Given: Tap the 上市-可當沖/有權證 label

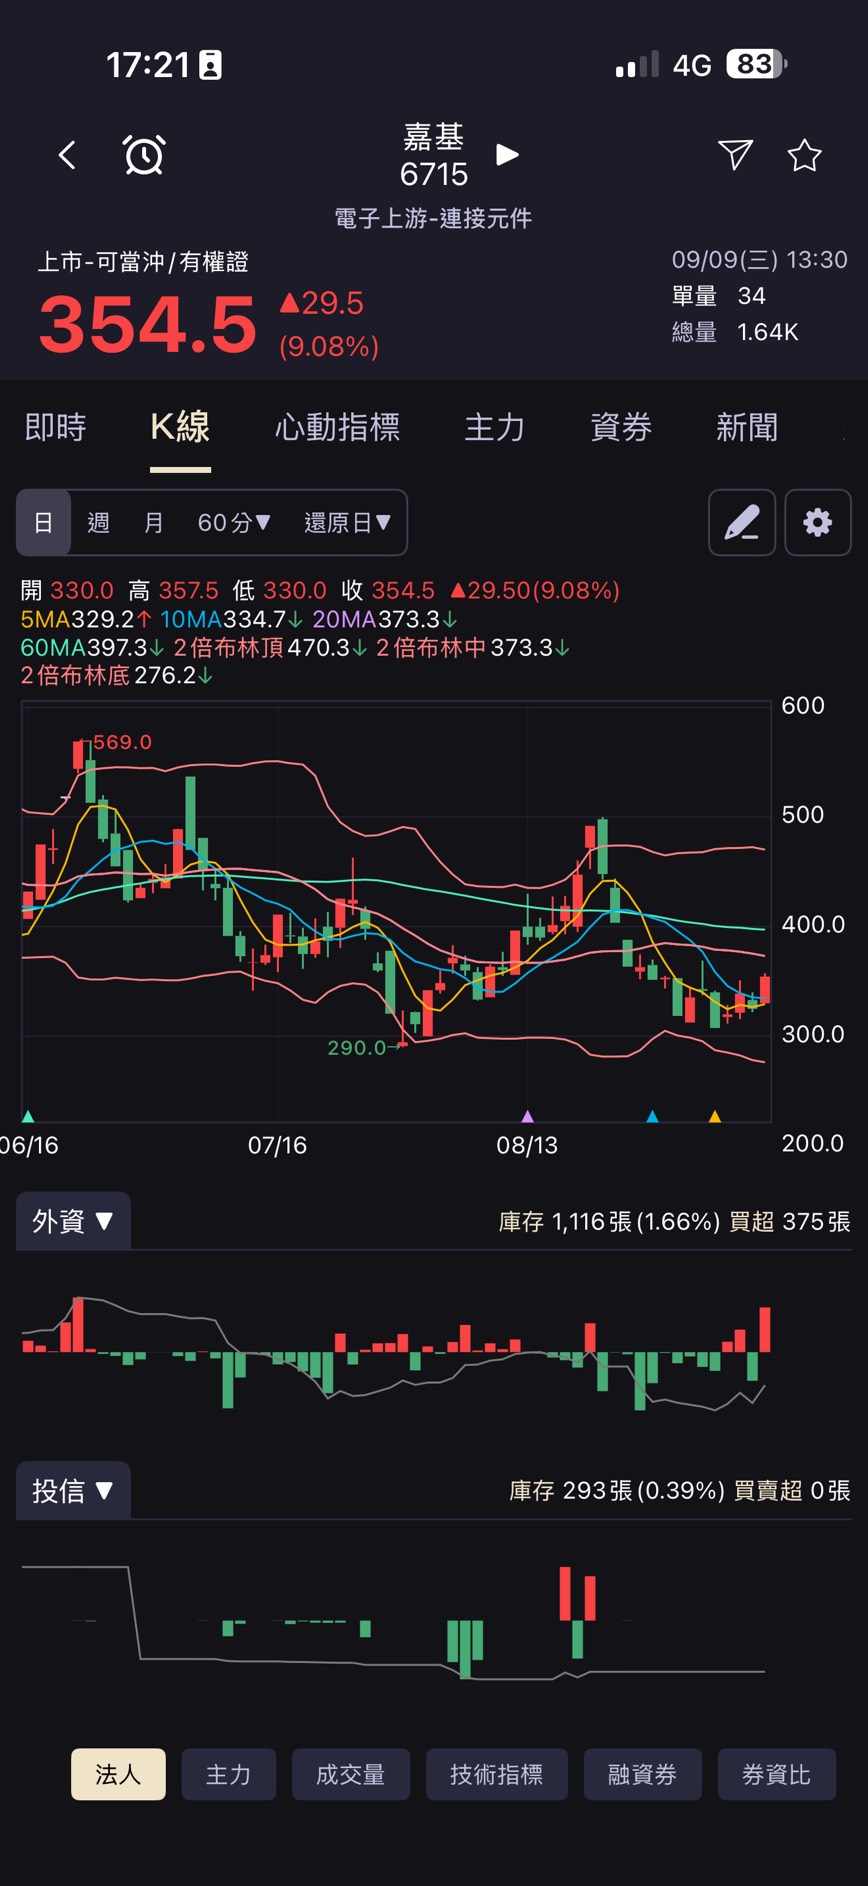Looking at the screenshot, I should (x=143, y=262).
